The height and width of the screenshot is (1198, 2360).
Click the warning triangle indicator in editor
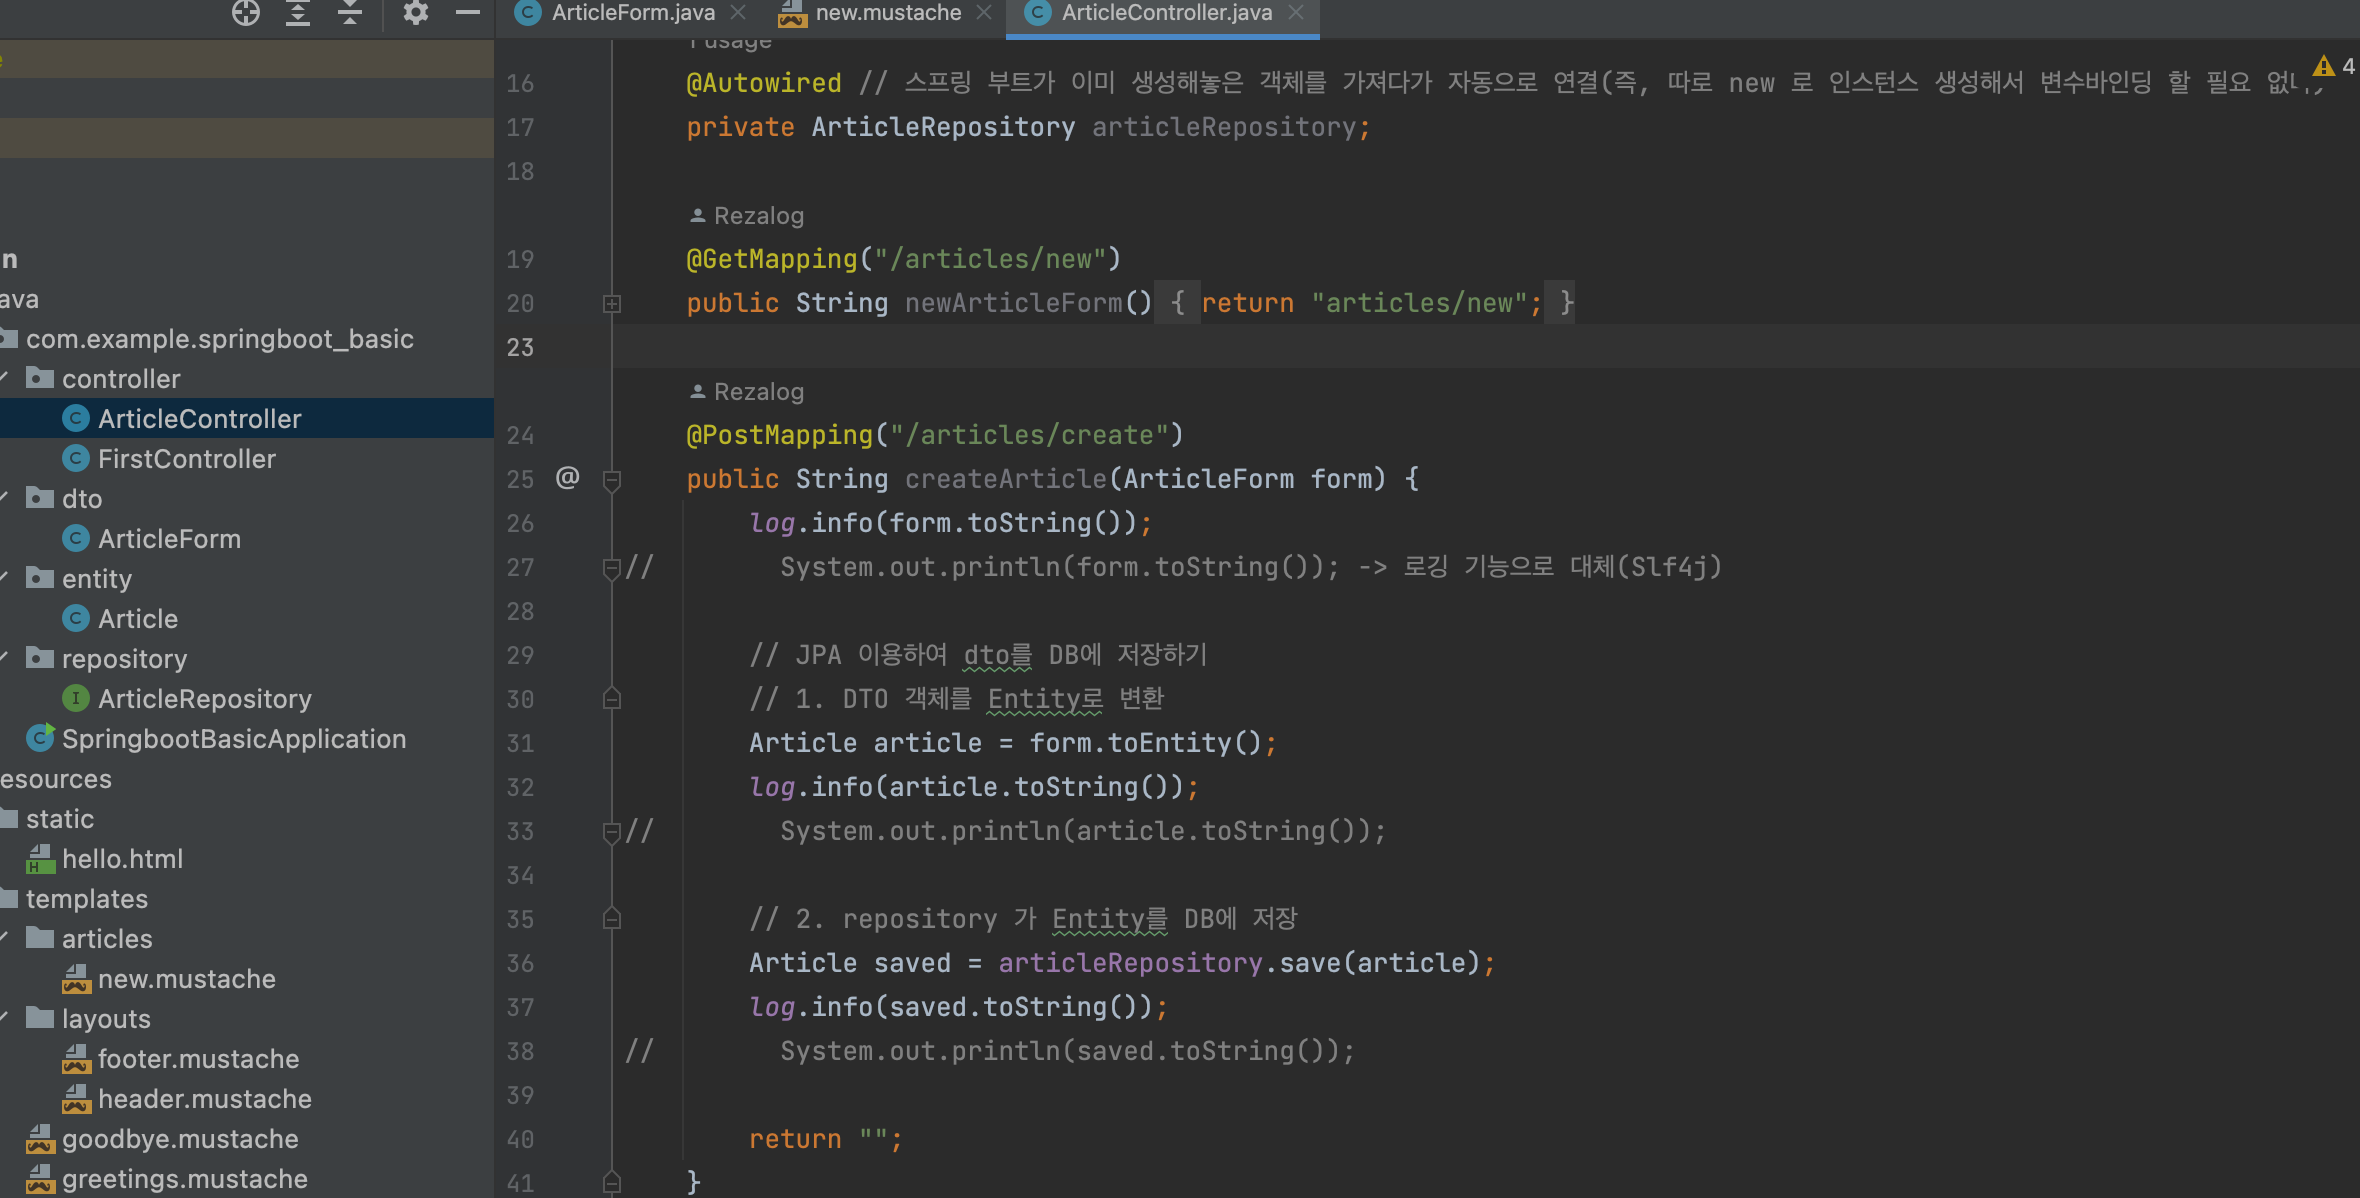2323,66
